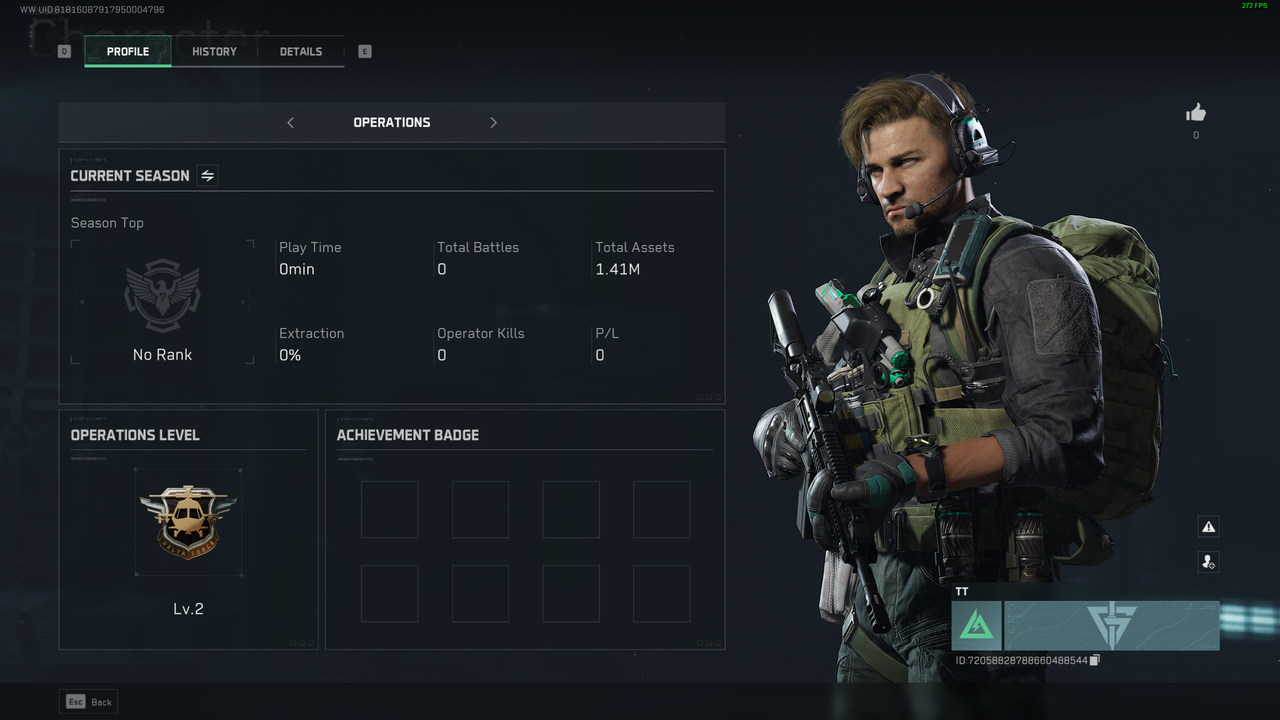1280x720 pixels.
Task: Click the Lv.2 helicopter operations badge
Action: pos(188,522)
